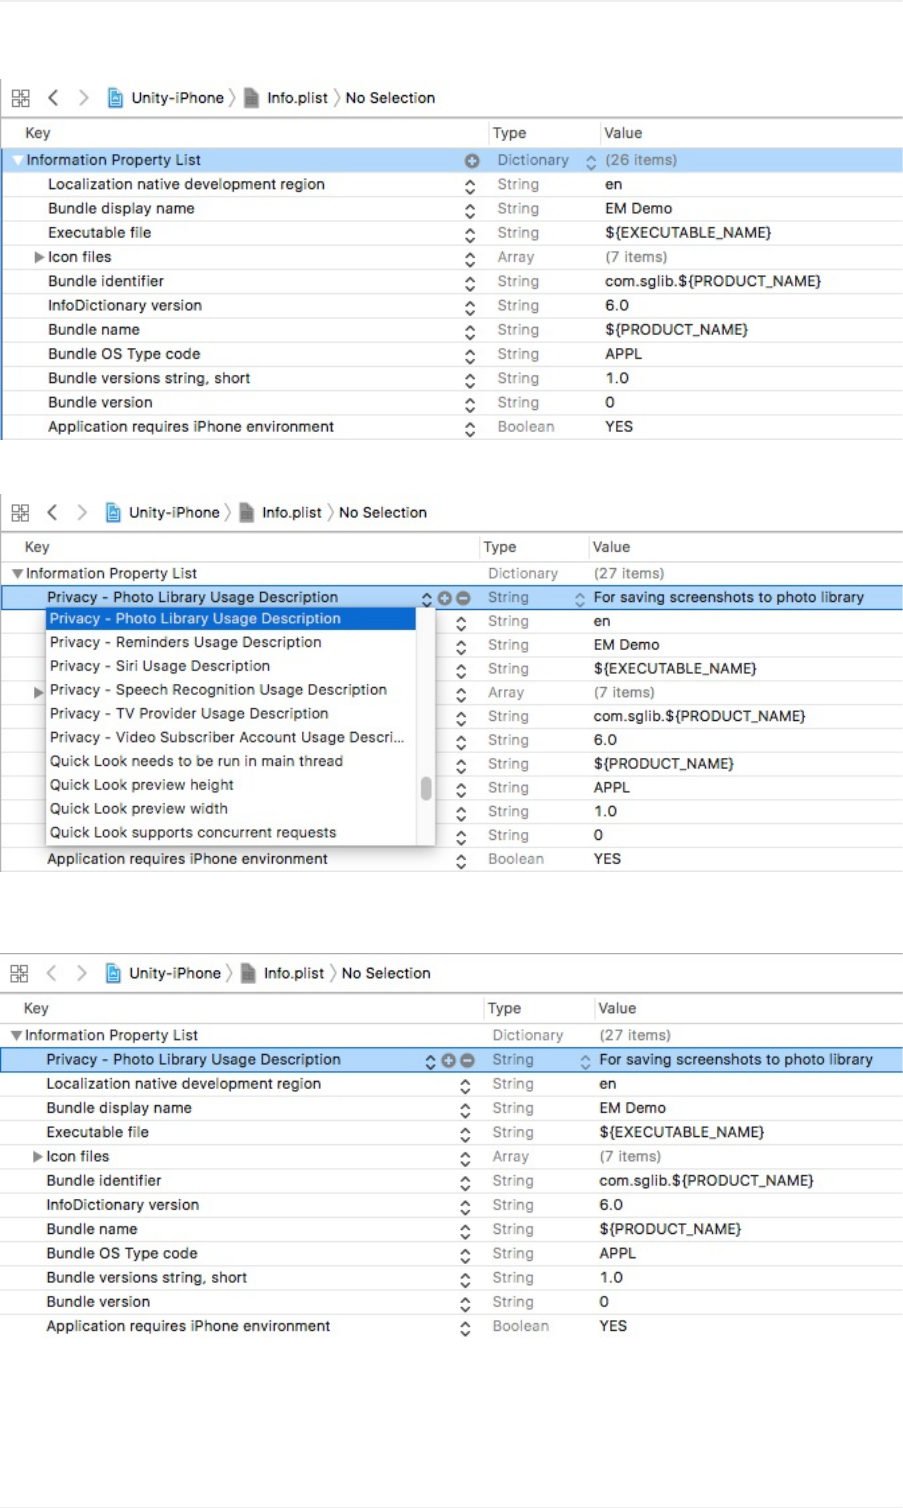903x1508 pixels.
Task: Go back using arrow in middle screenshot
Action: (52, 512)
